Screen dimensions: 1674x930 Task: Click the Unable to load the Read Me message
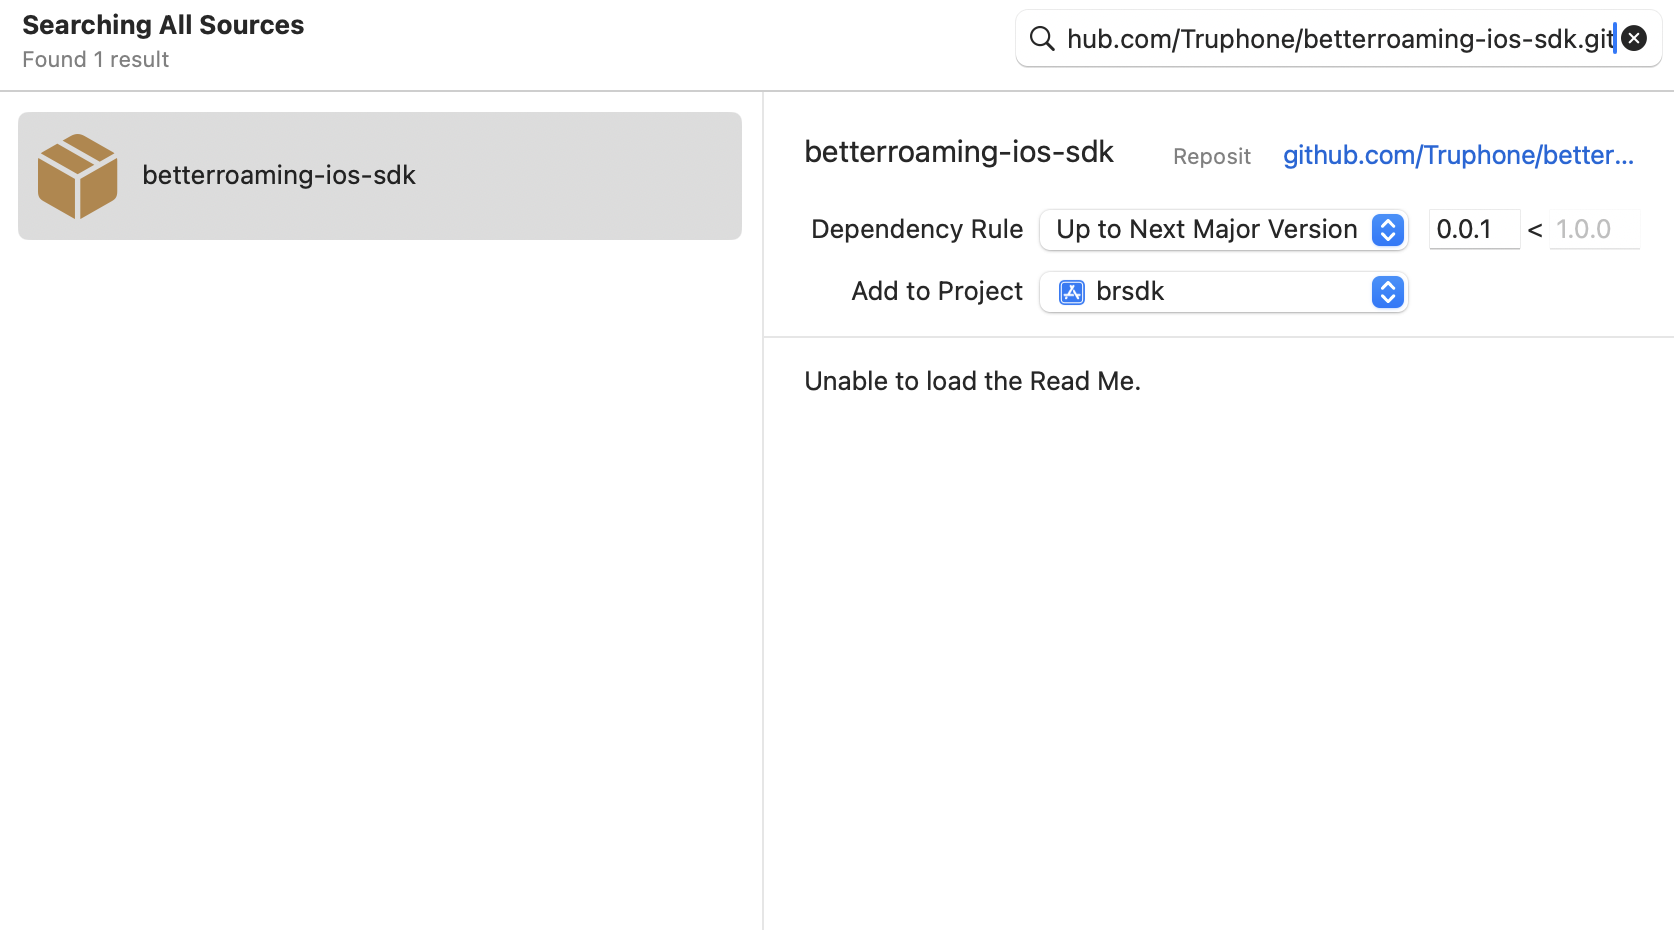tap(972, 381)
